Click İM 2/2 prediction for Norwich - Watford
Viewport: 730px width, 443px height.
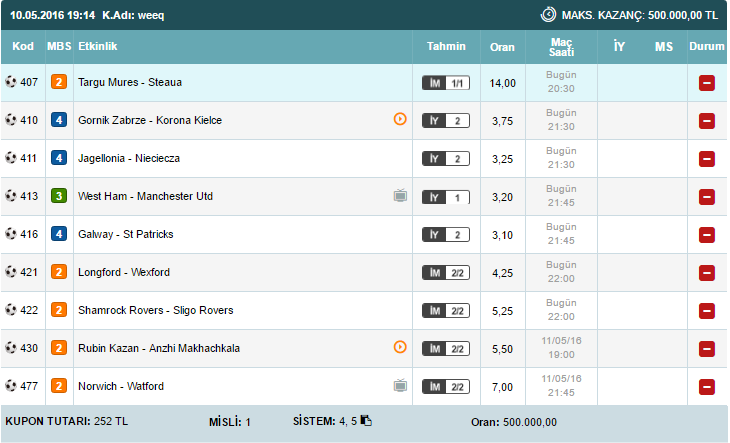[x=446, y=387]
